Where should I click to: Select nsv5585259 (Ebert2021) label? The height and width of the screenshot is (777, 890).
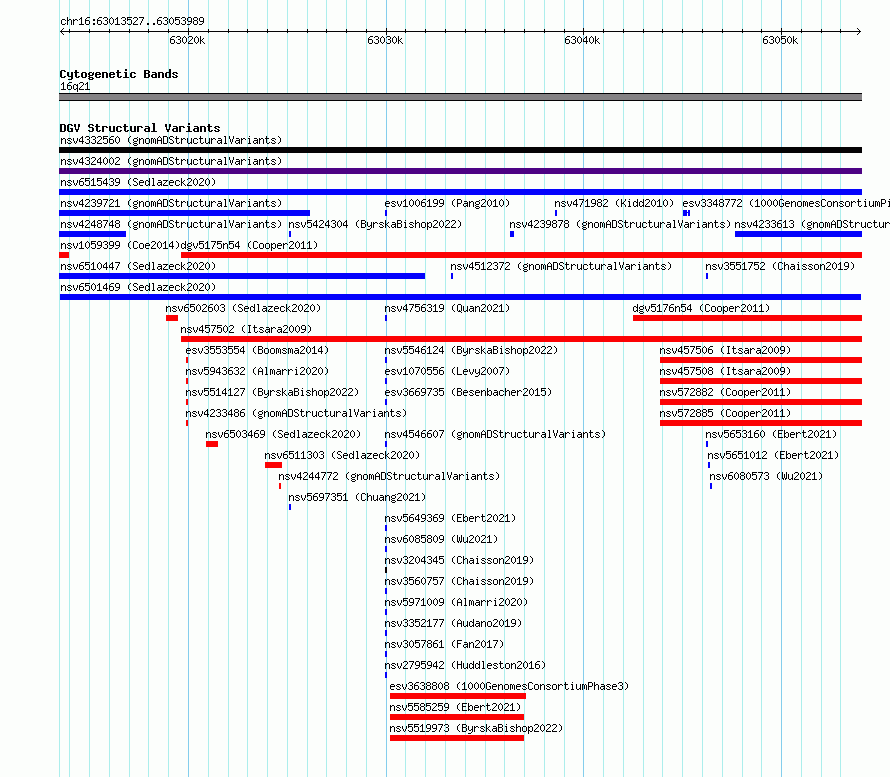[455, 707]
